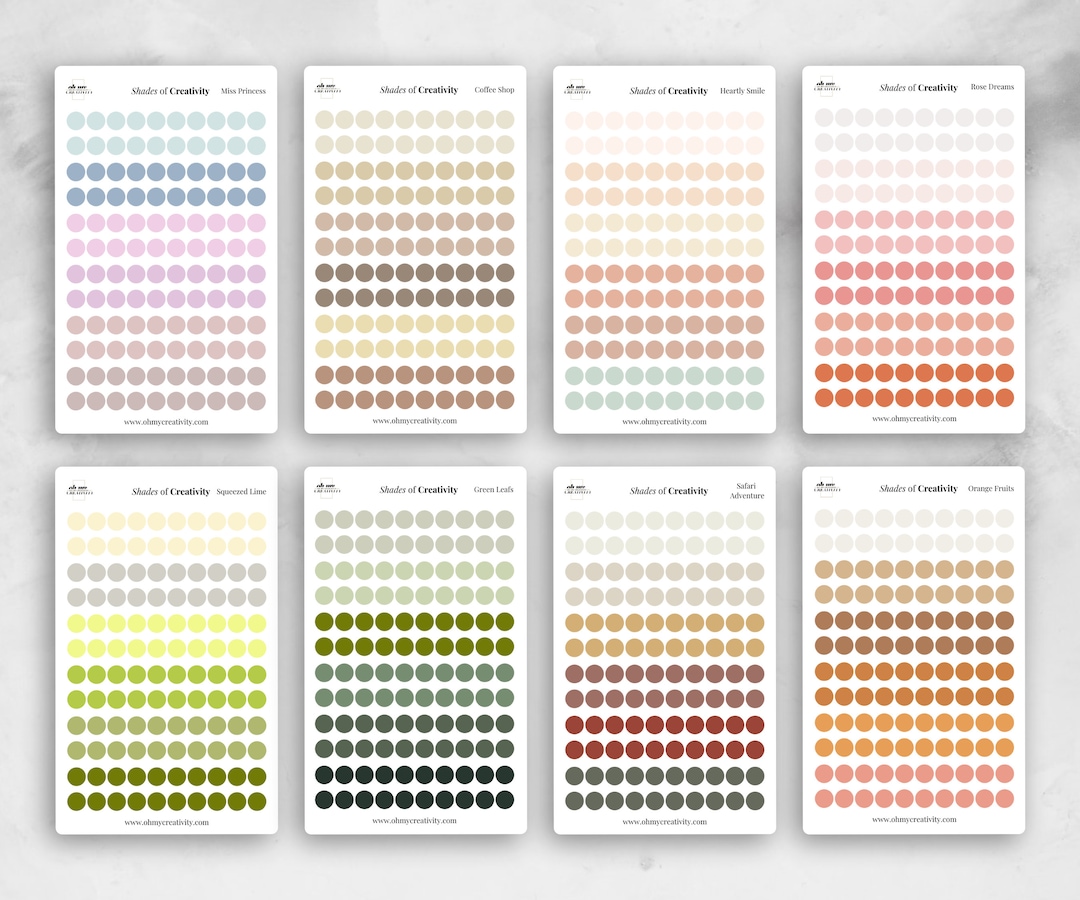Pick the first light-blue dot in Miss Princess' top row

[x=76, y=121]
